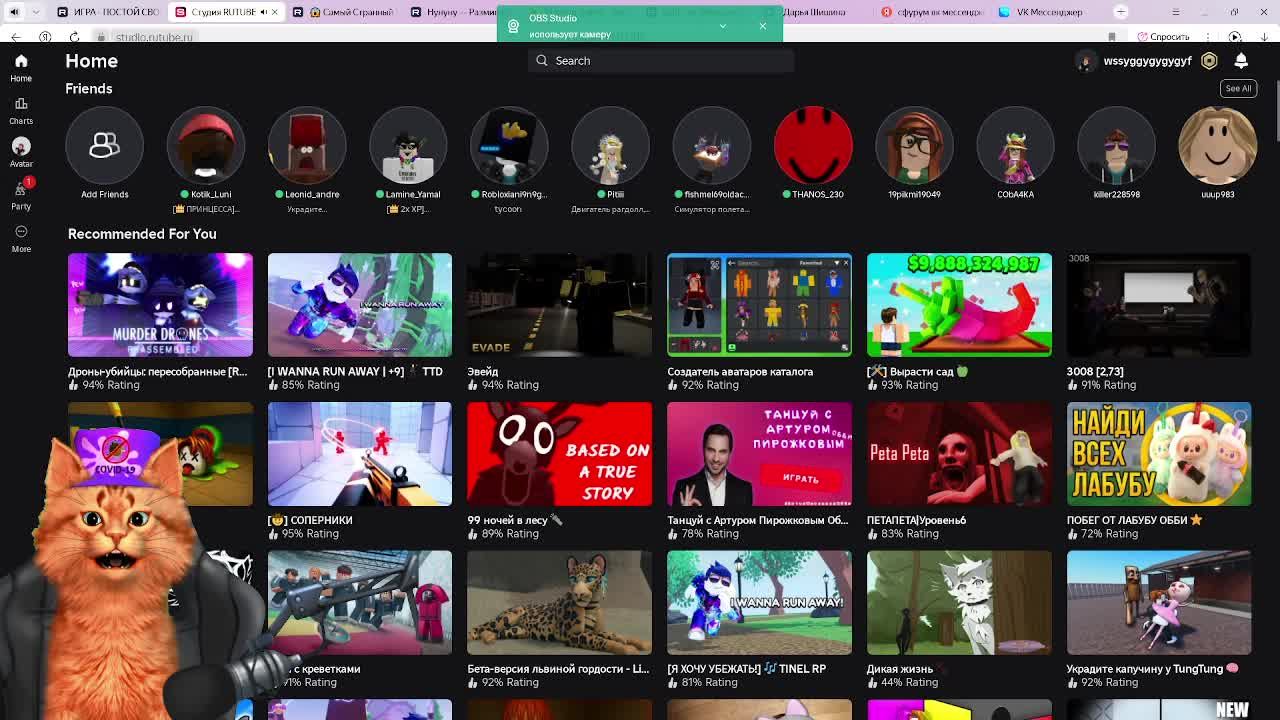The height and width of the screenshot is (720, 1280).
Task: Switch to VK Мессенджер browser tab
Action: pyautogui.click(x=1047, y=12)
